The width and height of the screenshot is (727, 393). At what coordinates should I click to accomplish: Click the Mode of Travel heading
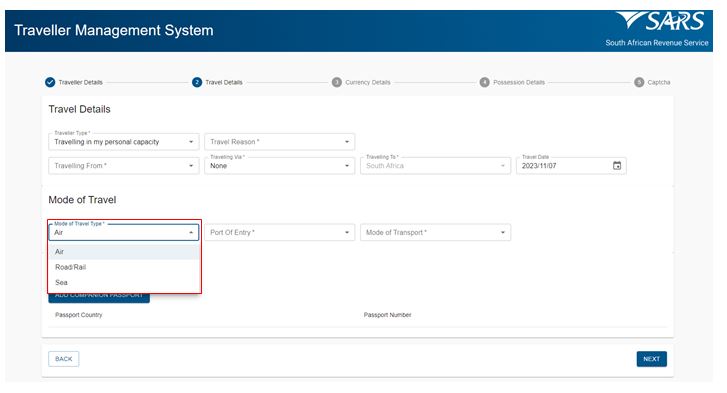pyautogui.click(x=82, y=200)
